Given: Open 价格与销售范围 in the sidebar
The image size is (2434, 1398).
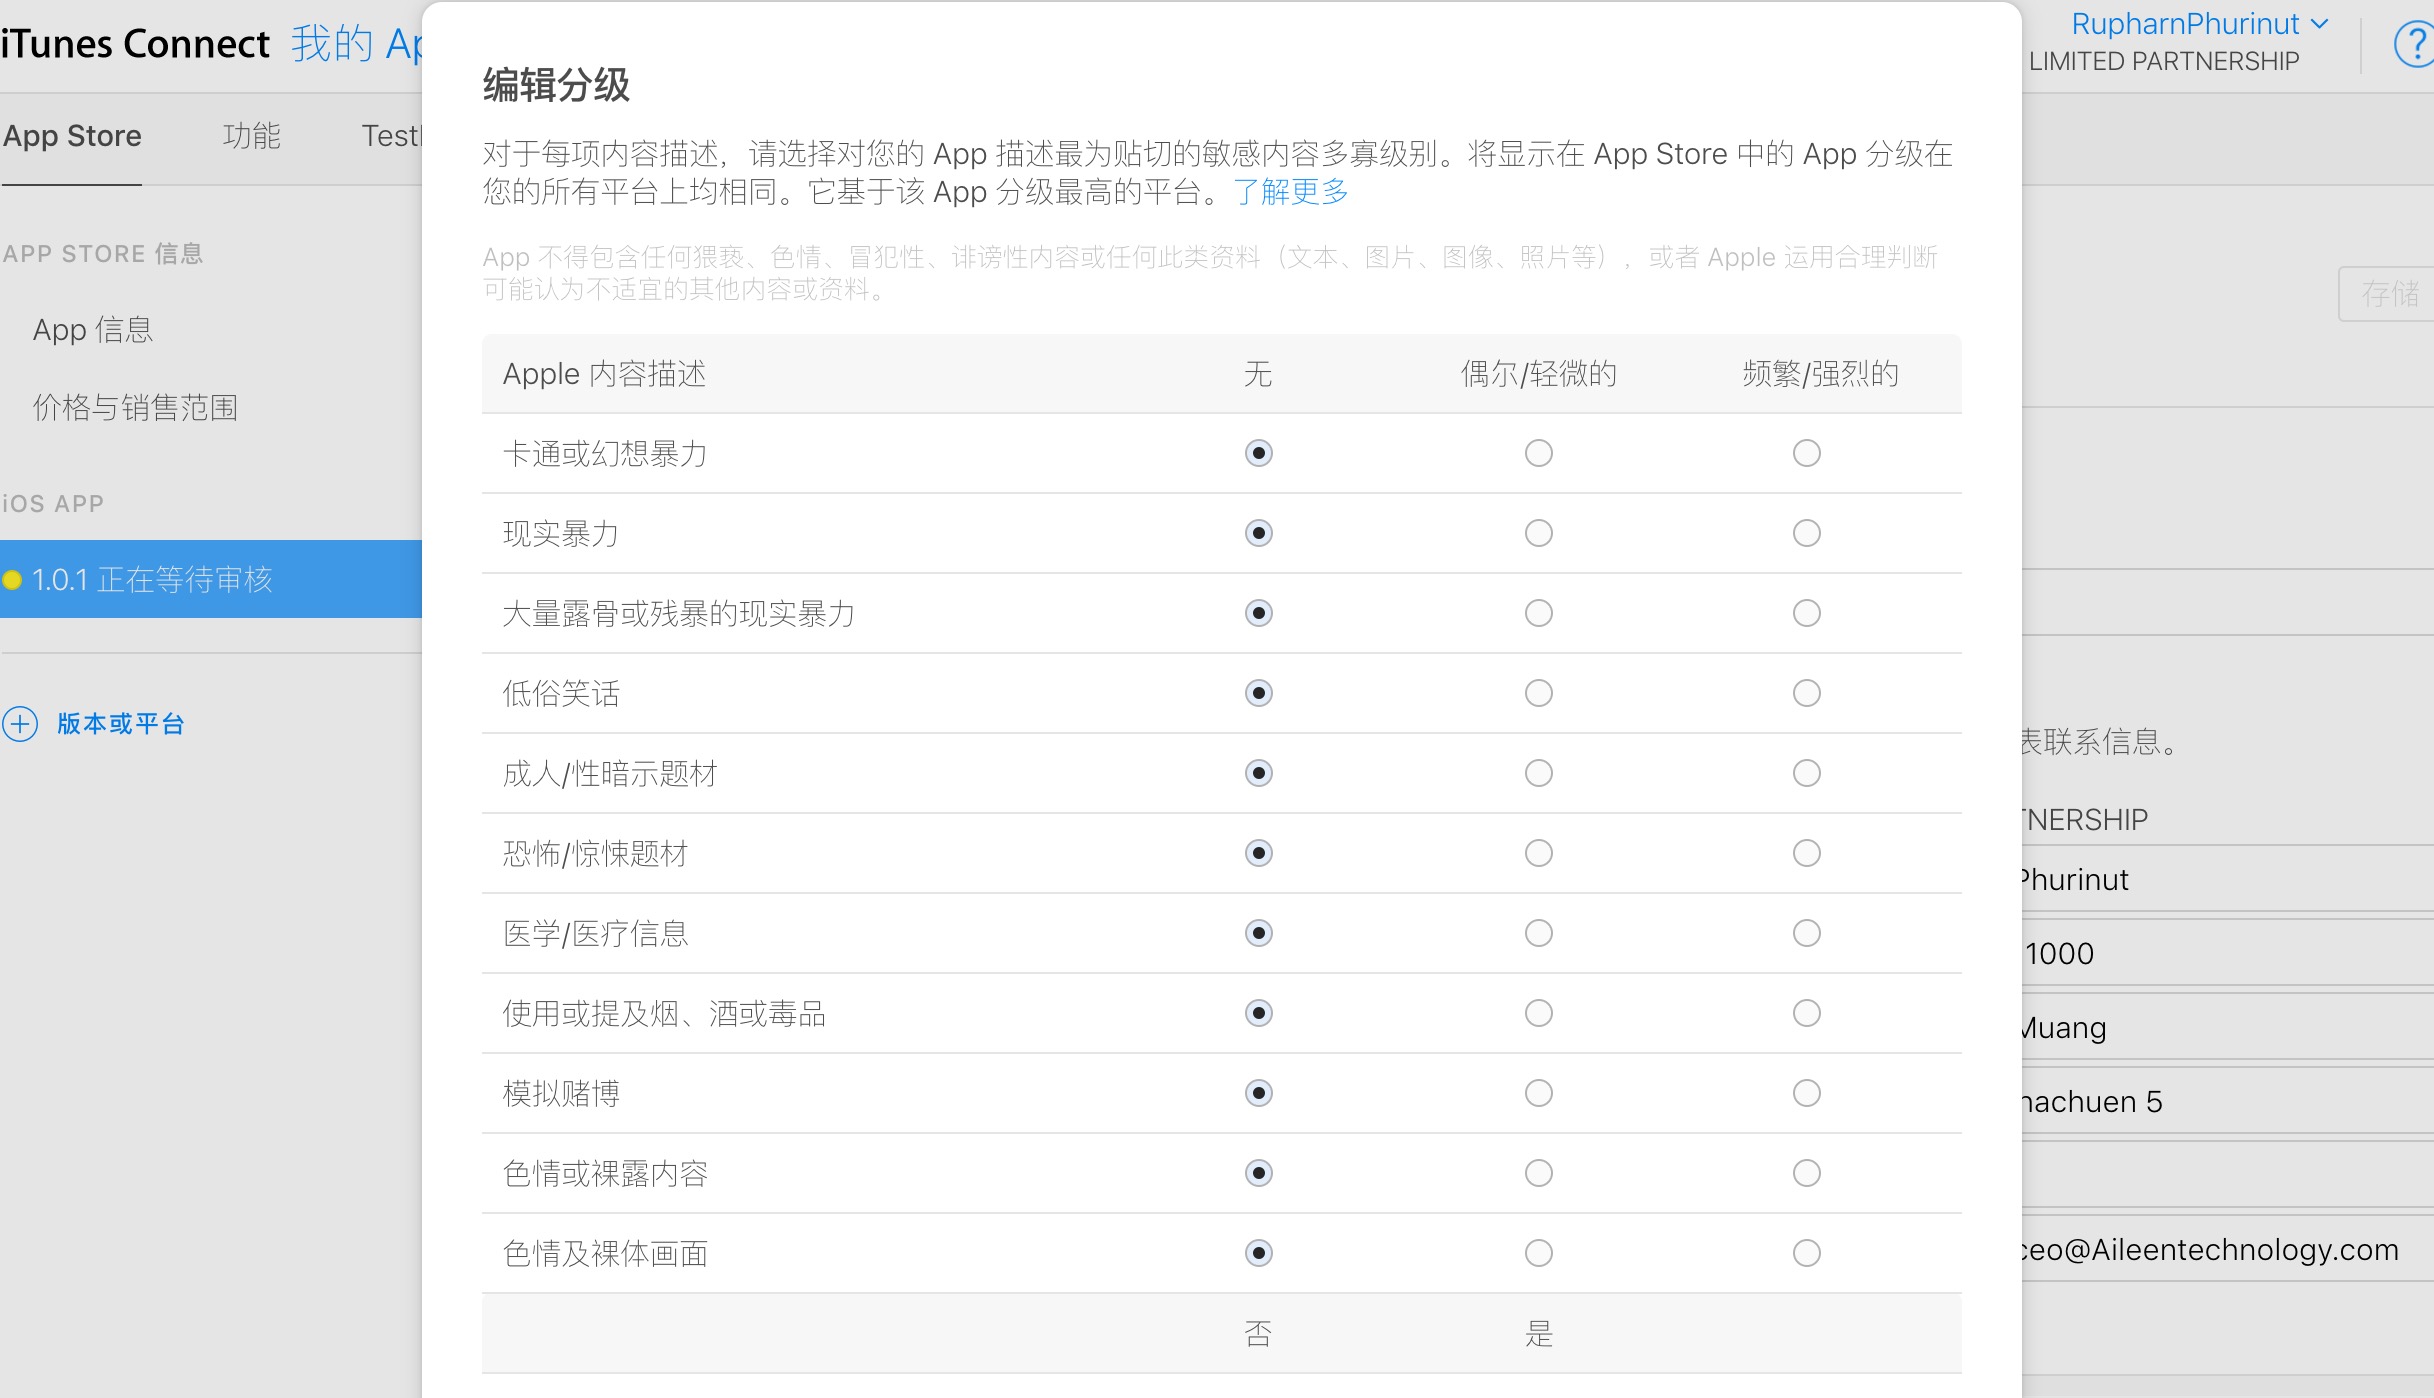Looking at the screenshot, I should click(135, 408).
